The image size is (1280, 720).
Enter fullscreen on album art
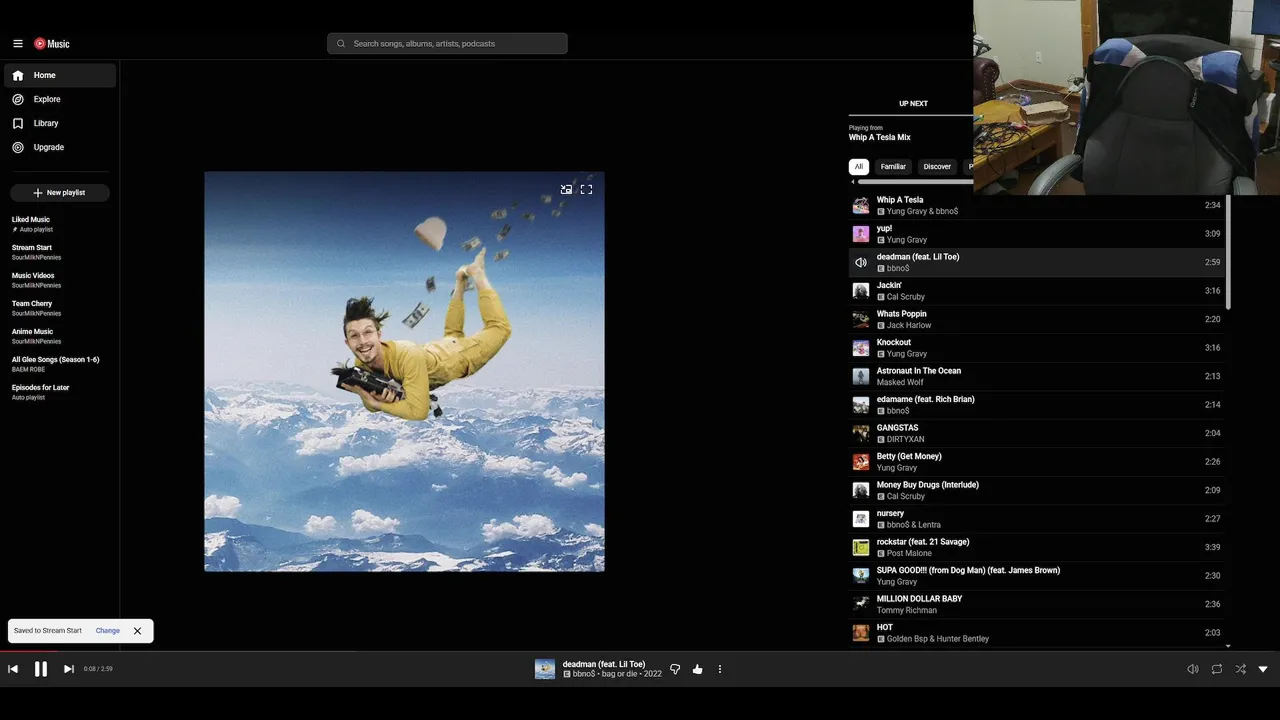587,189
